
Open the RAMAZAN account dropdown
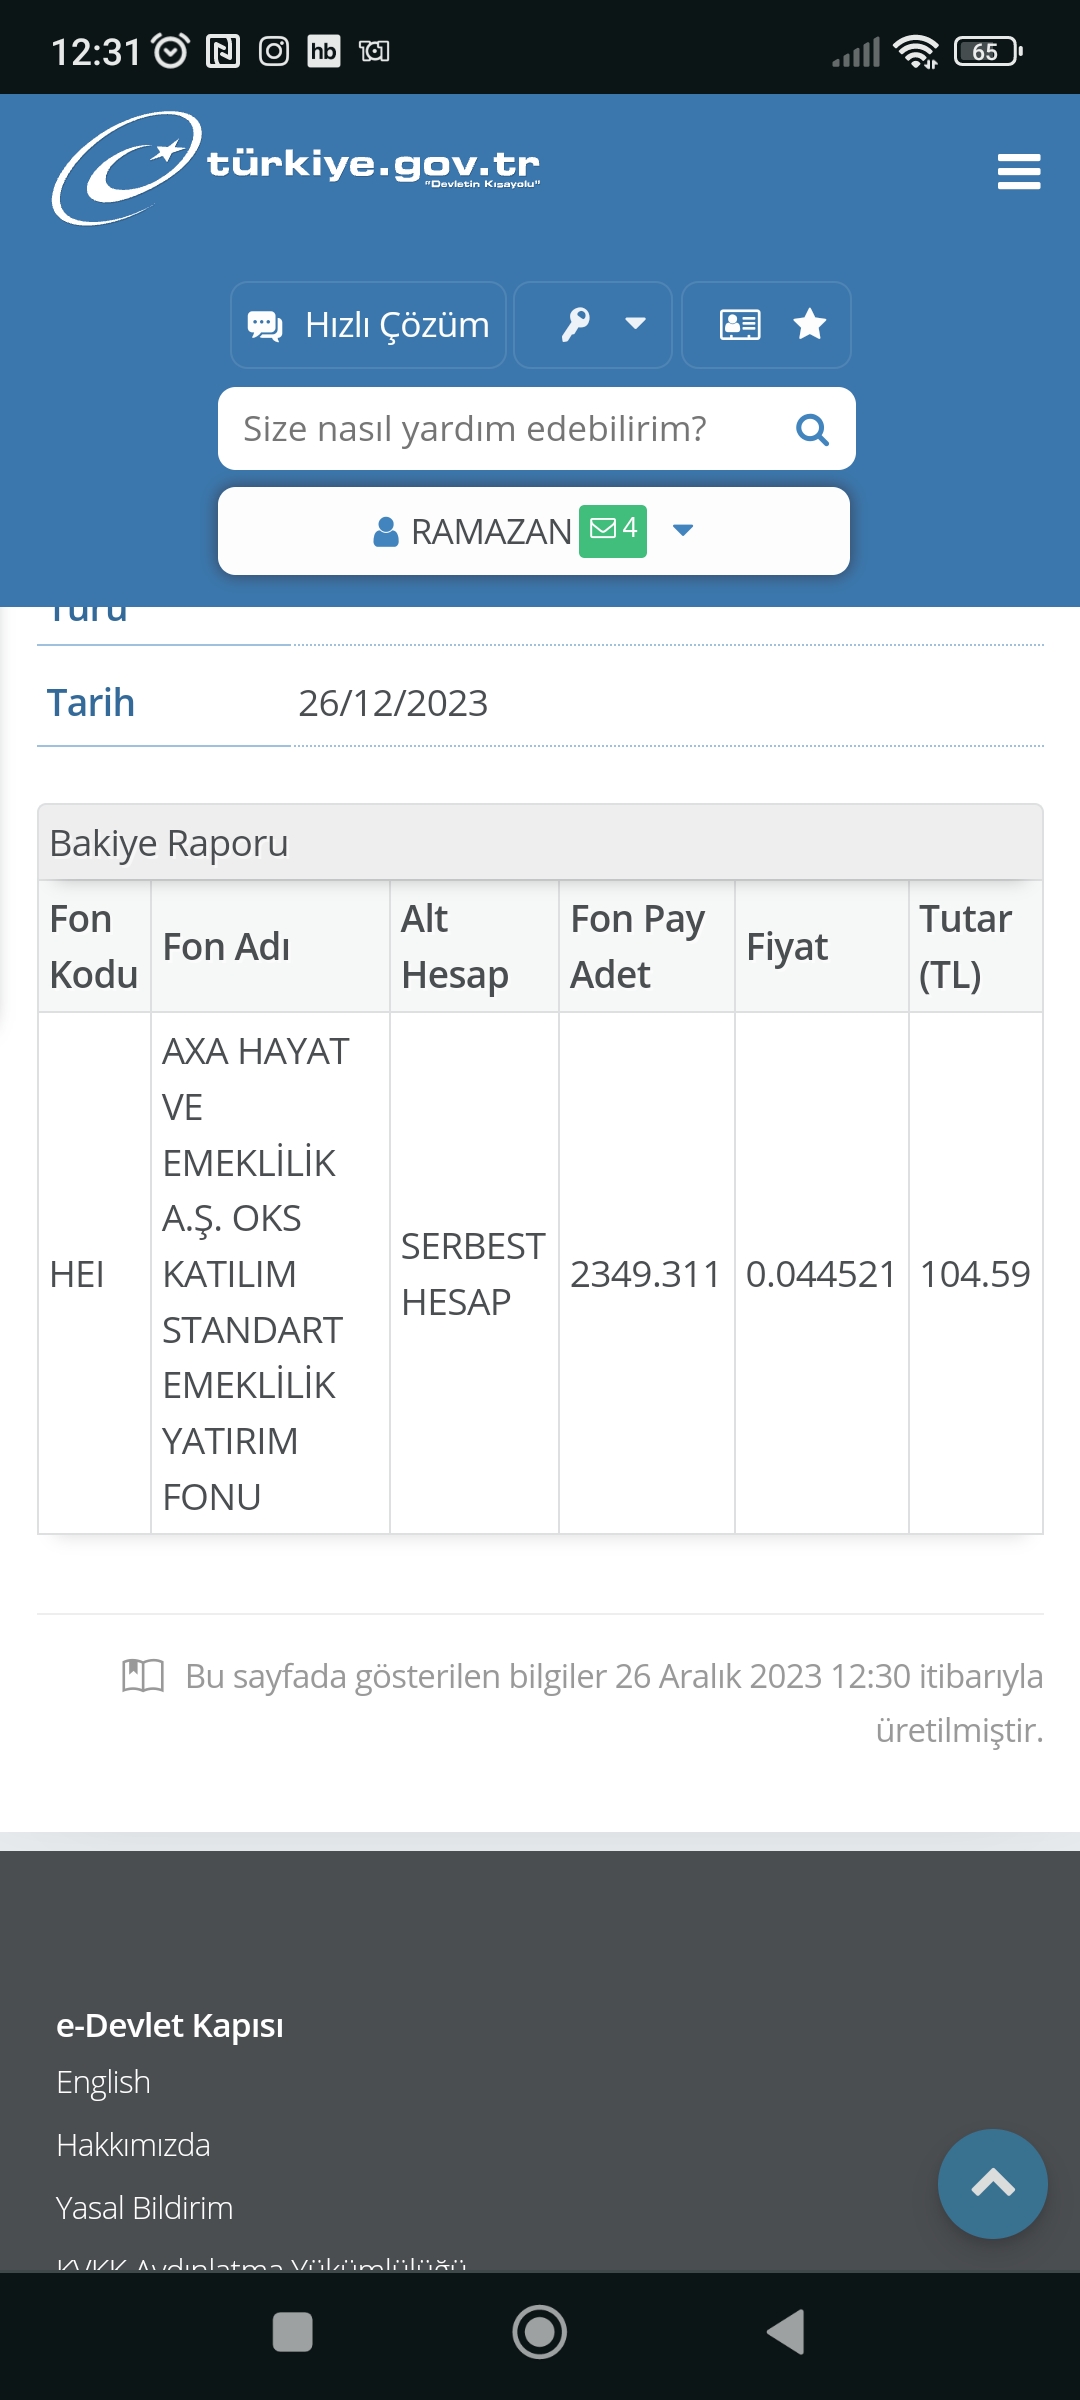(x=534, y=531)
